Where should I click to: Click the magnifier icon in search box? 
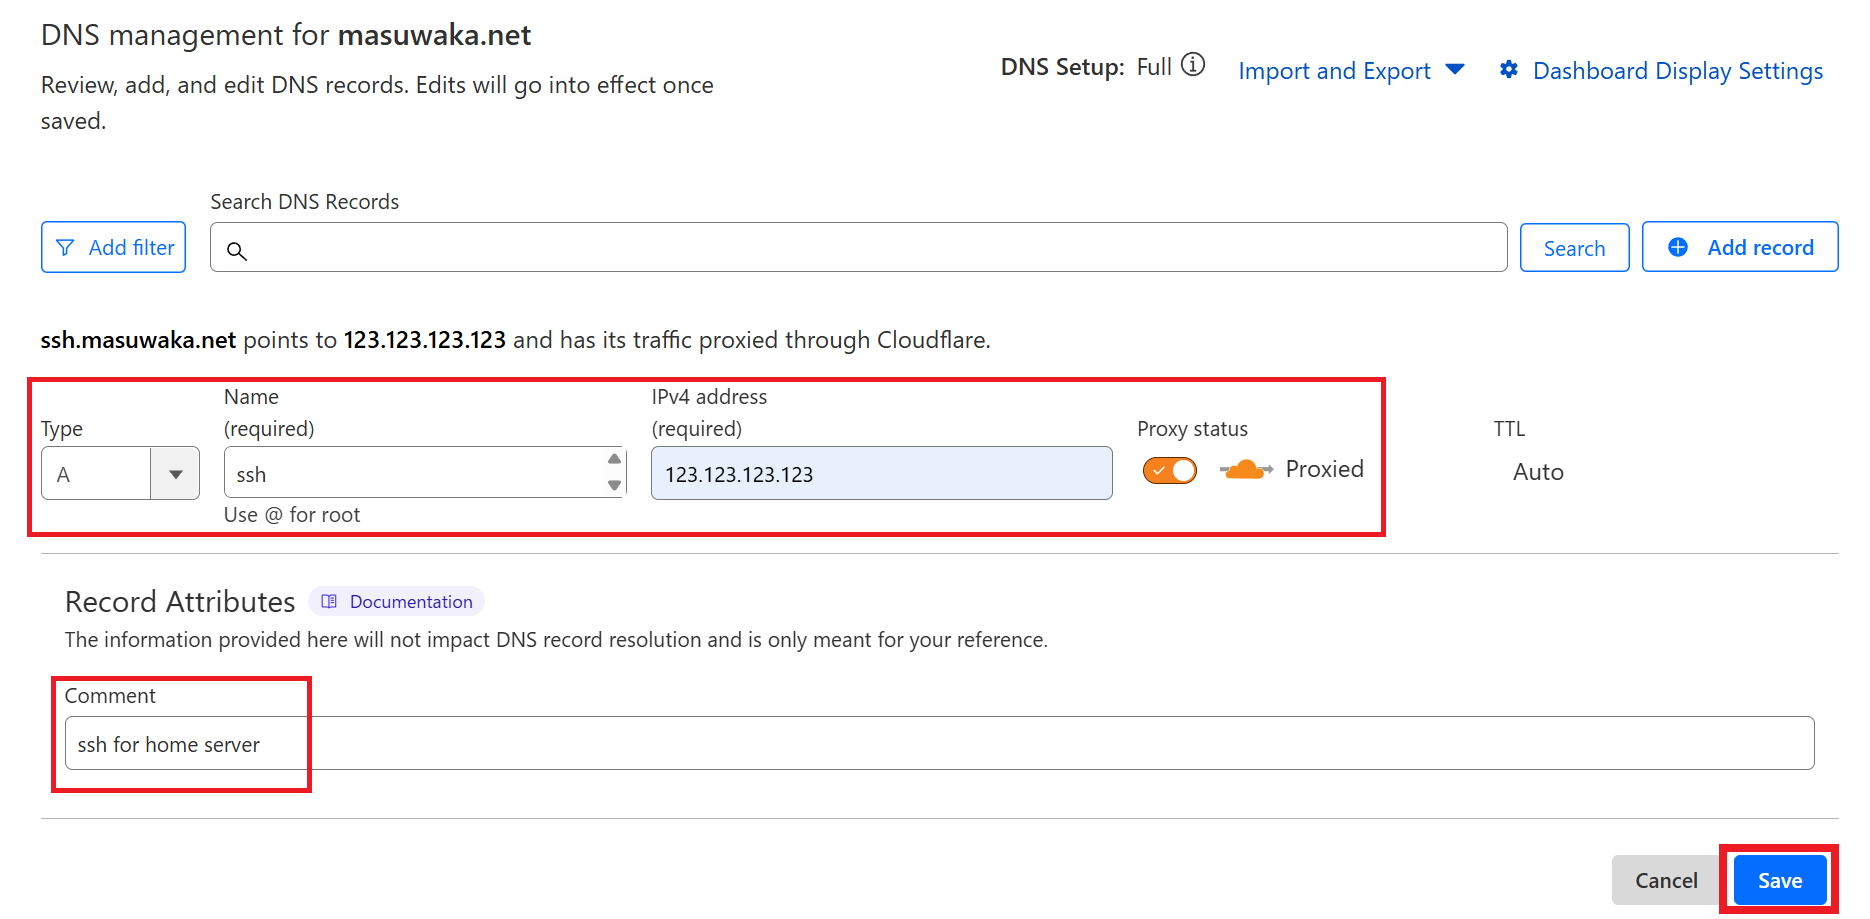coord(237,251)
